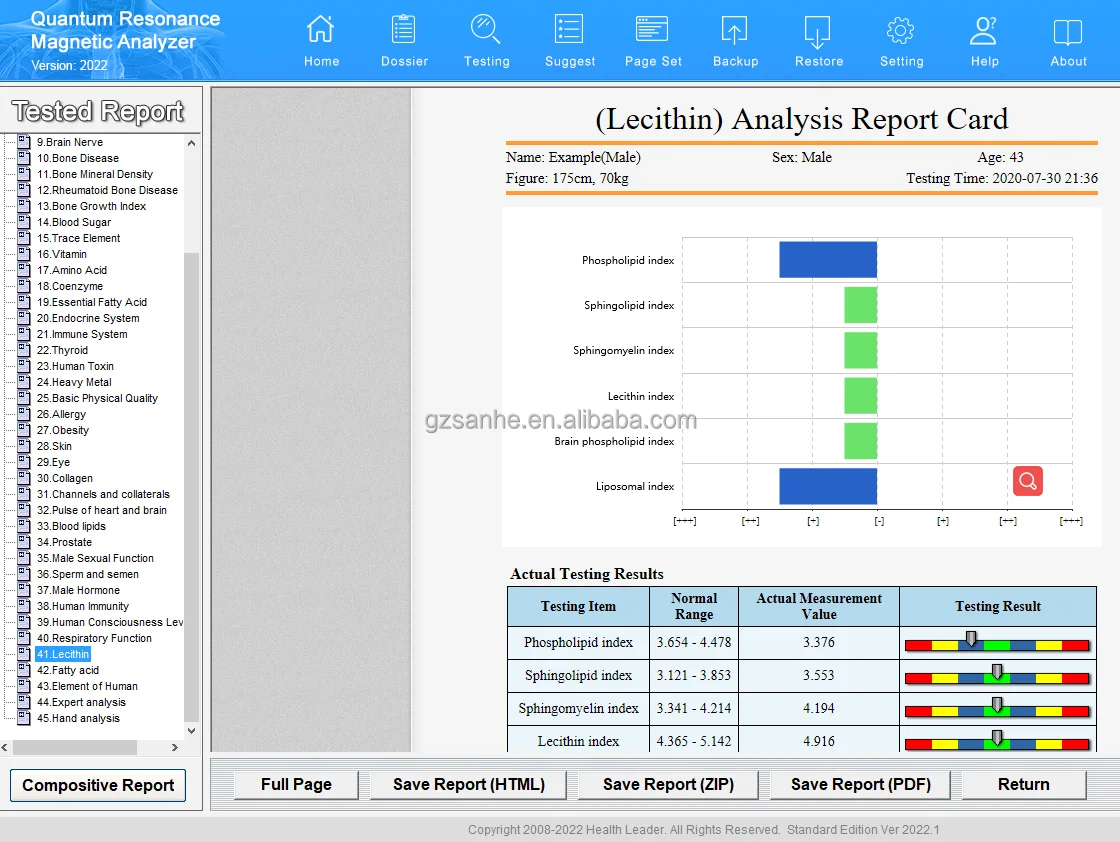Open the Dossier clipboard icon
This screenshot has width=1120, height=842.
tap(404, 31)
